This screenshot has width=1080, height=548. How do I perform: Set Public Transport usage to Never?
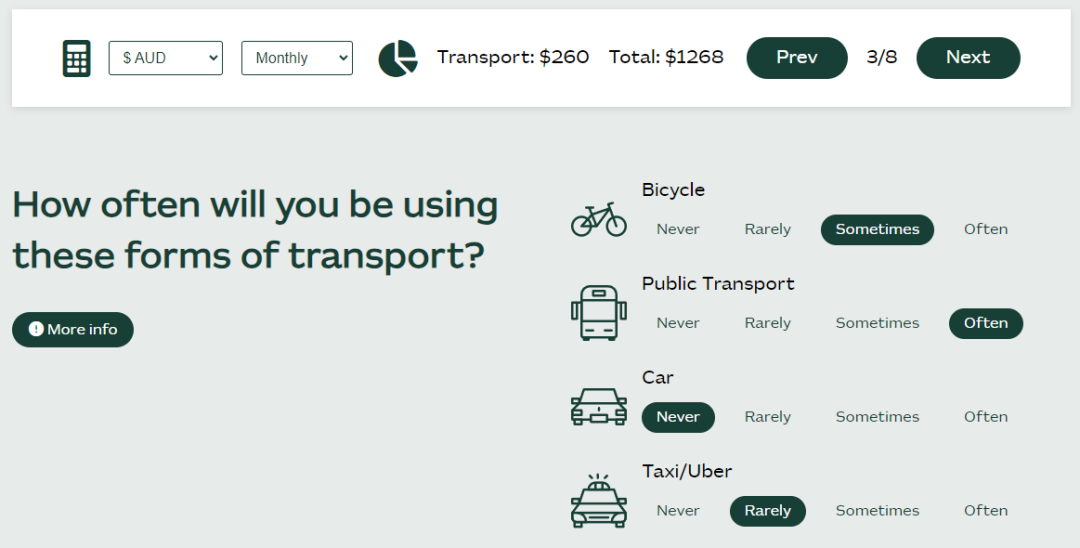(678, 323)
